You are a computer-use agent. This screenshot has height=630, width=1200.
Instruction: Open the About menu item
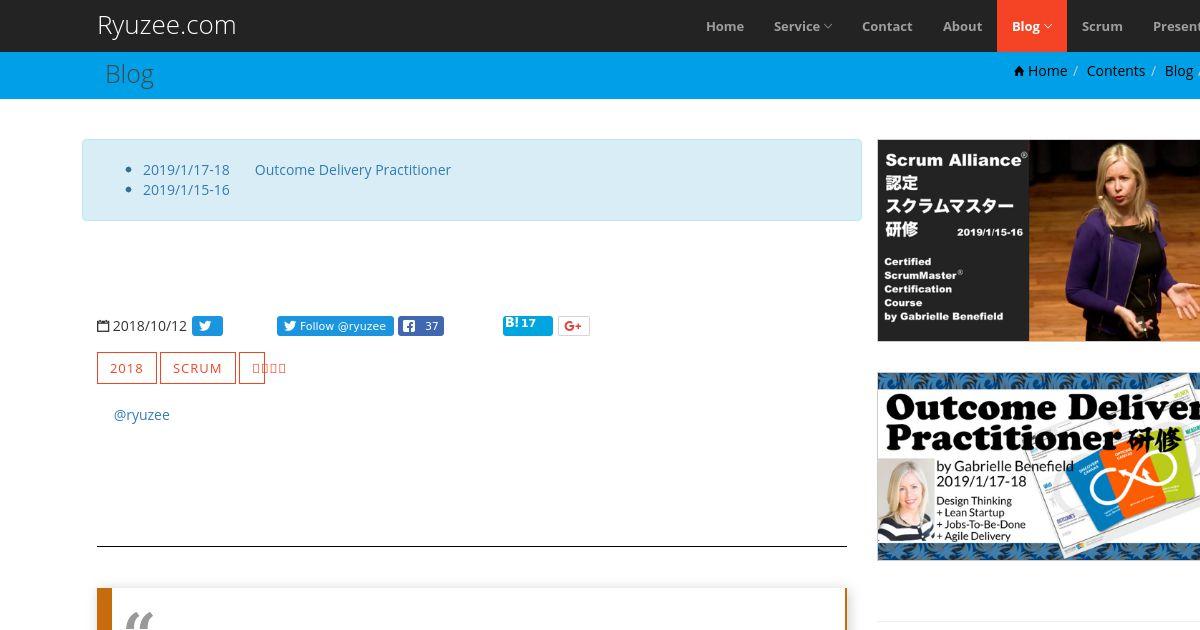[x=962, y=26]
